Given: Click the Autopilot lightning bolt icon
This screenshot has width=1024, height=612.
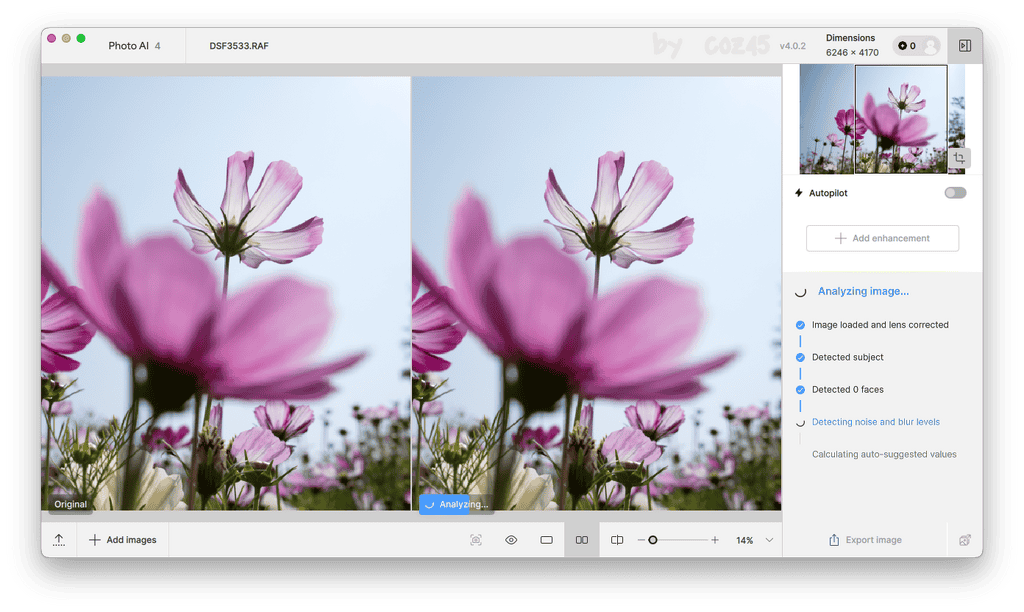Looking at the screenshot, I should pyautogui.click(x=799, y=193).
